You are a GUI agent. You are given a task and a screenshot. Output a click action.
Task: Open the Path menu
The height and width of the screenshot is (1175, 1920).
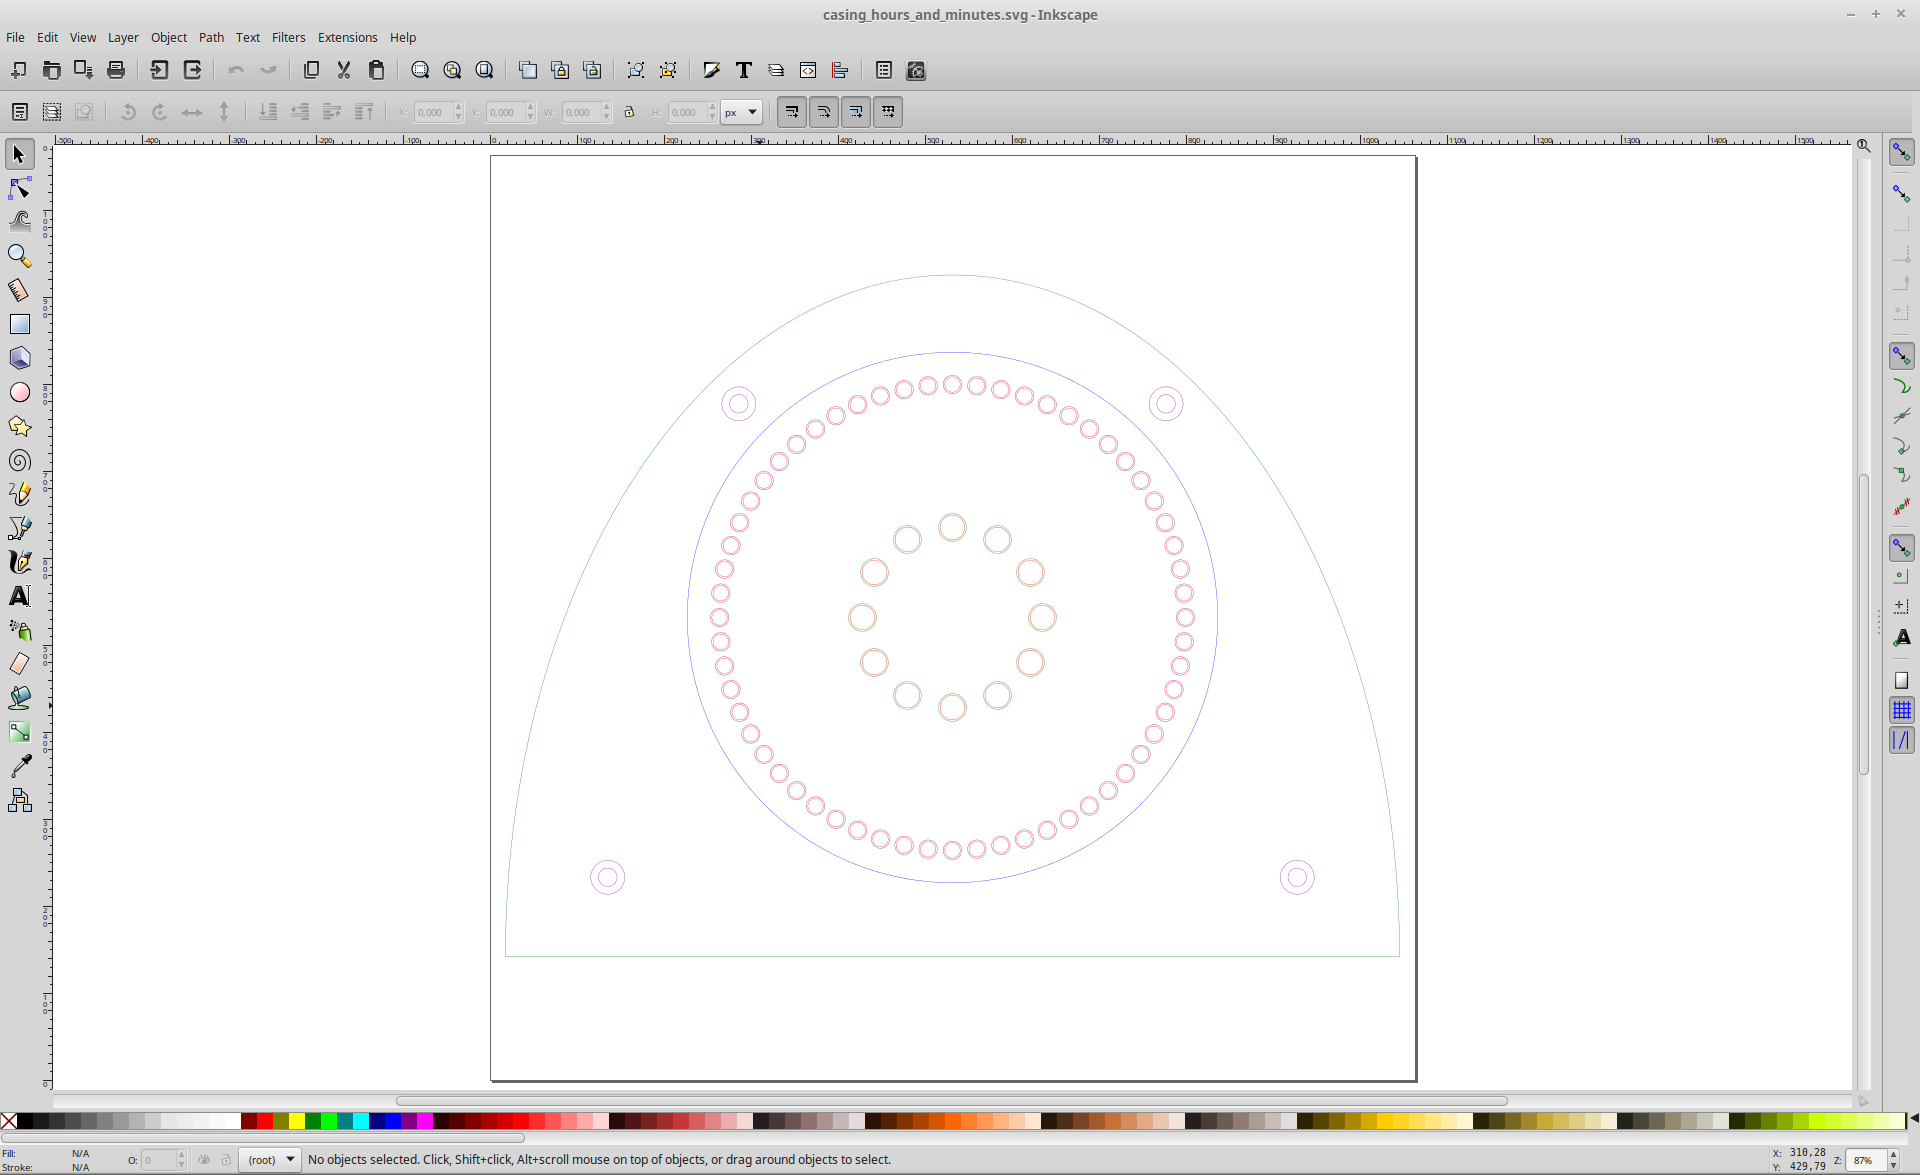(211, 37)
